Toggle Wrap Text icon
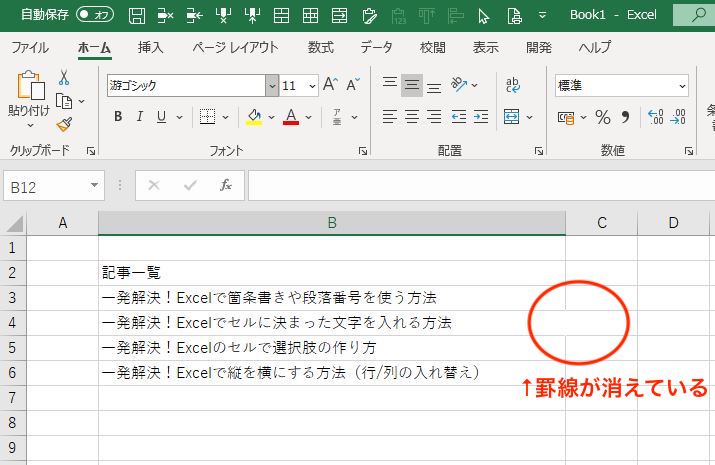 pyautogui.click(x=513, y=85)
